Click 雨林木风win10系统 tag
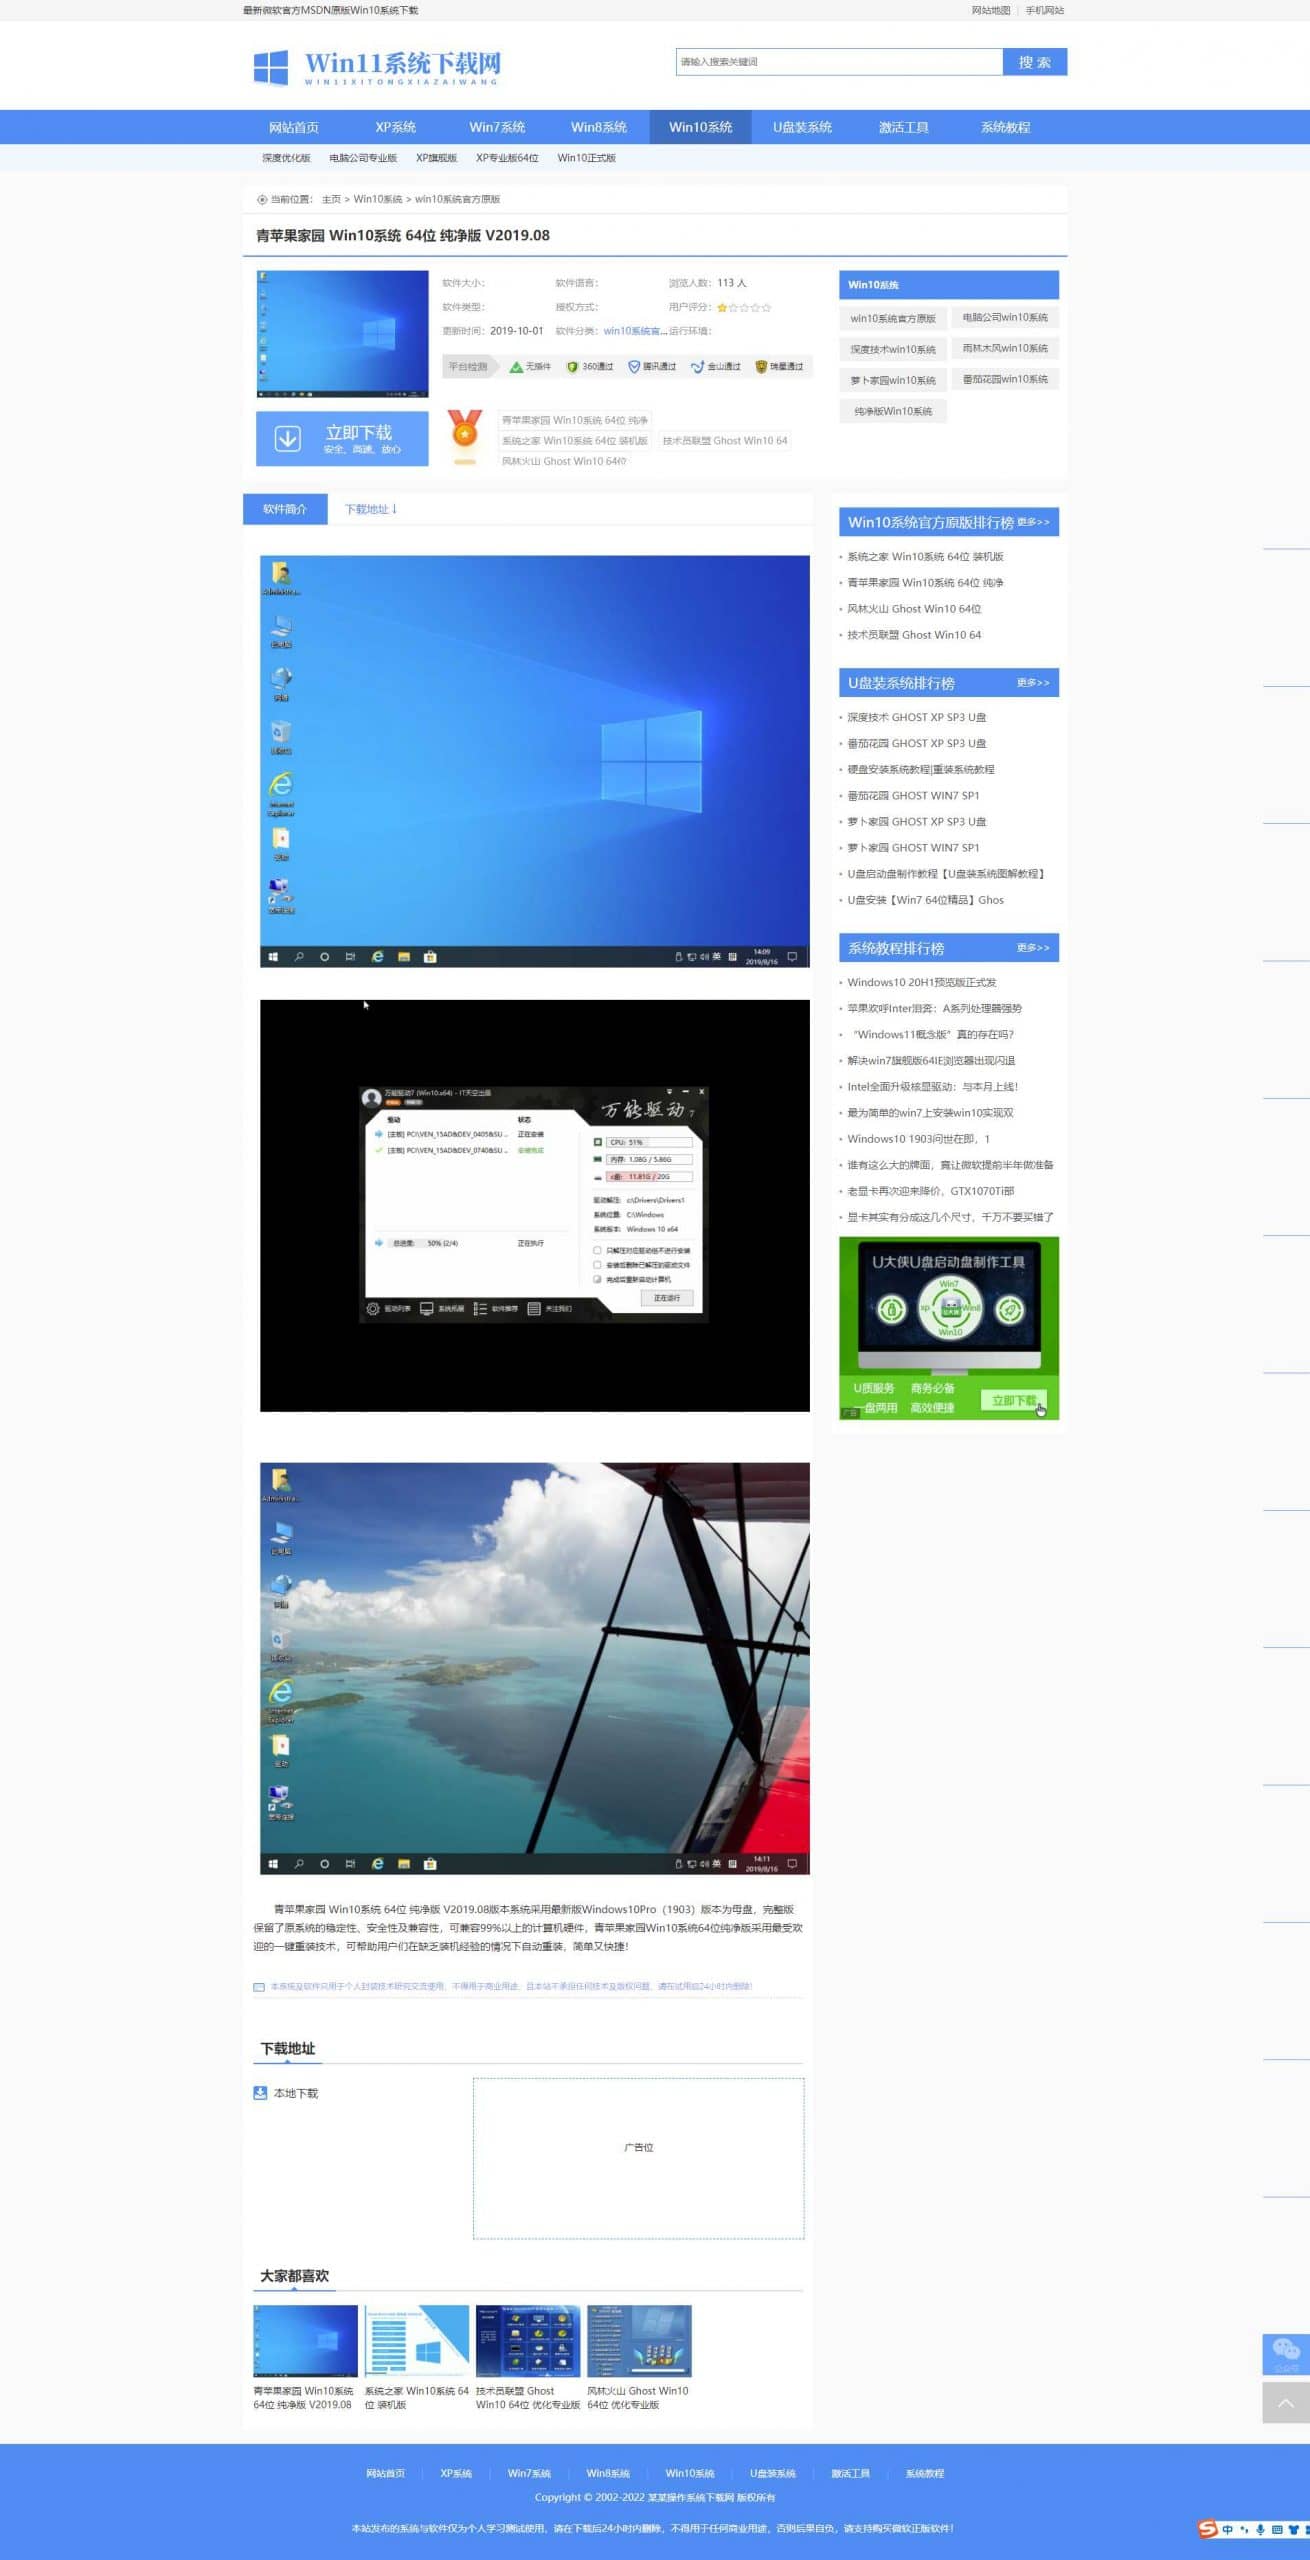1310x2560 pixels. [1005, 348]
